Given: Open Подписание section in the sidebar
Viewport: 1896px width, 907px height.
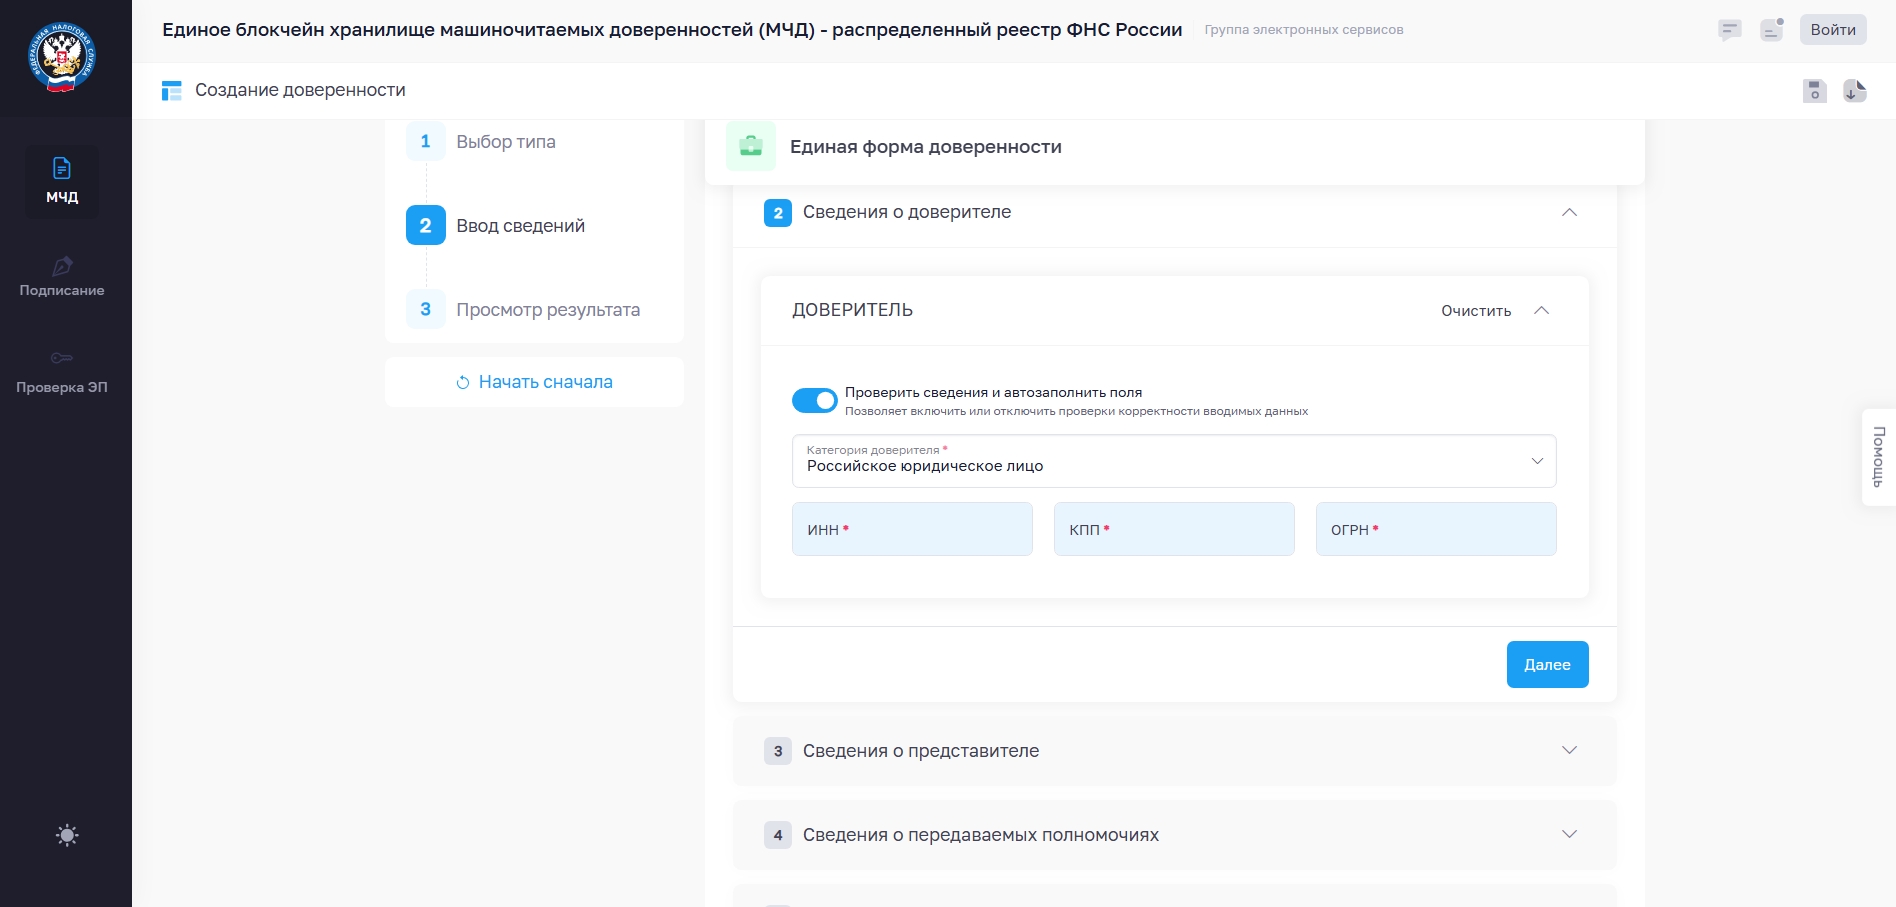Looking at the screenshot, I should (x=62, y=277).
